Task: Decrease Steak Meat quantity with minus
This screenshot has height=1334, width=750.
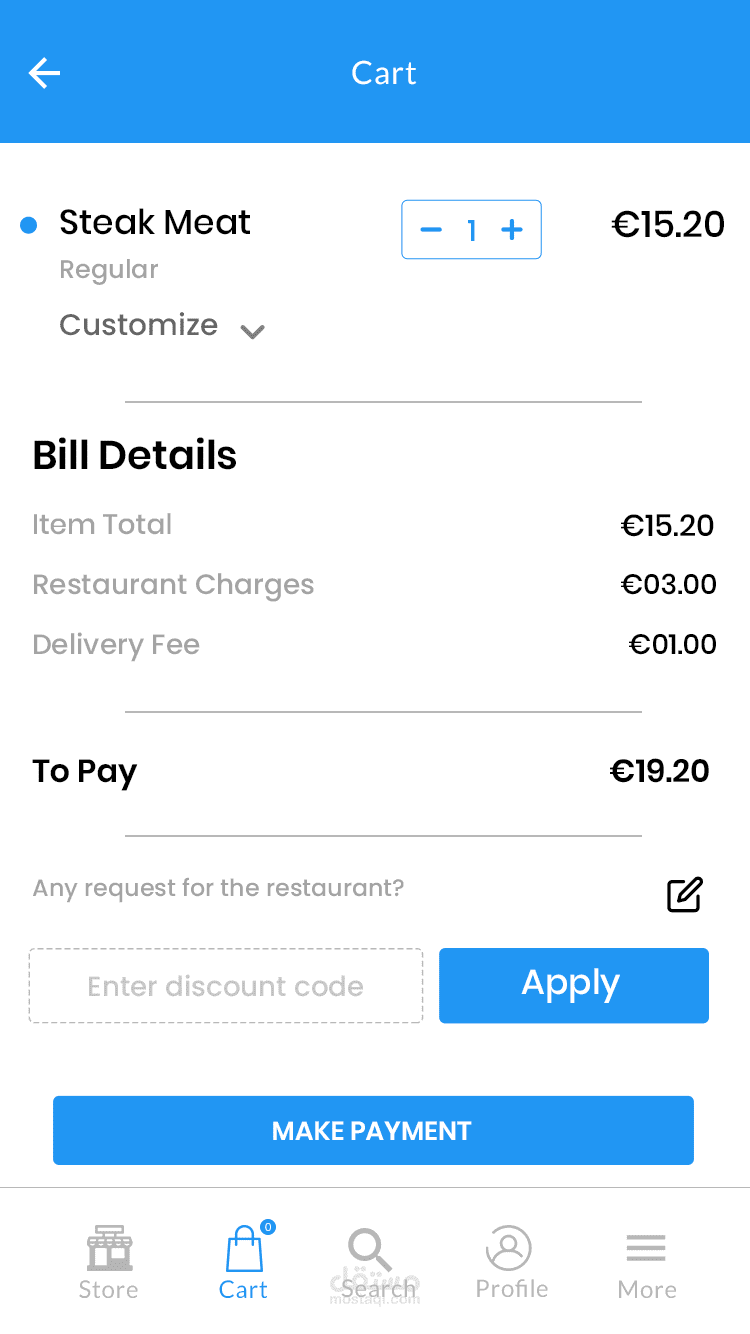Action: [431, 230]
